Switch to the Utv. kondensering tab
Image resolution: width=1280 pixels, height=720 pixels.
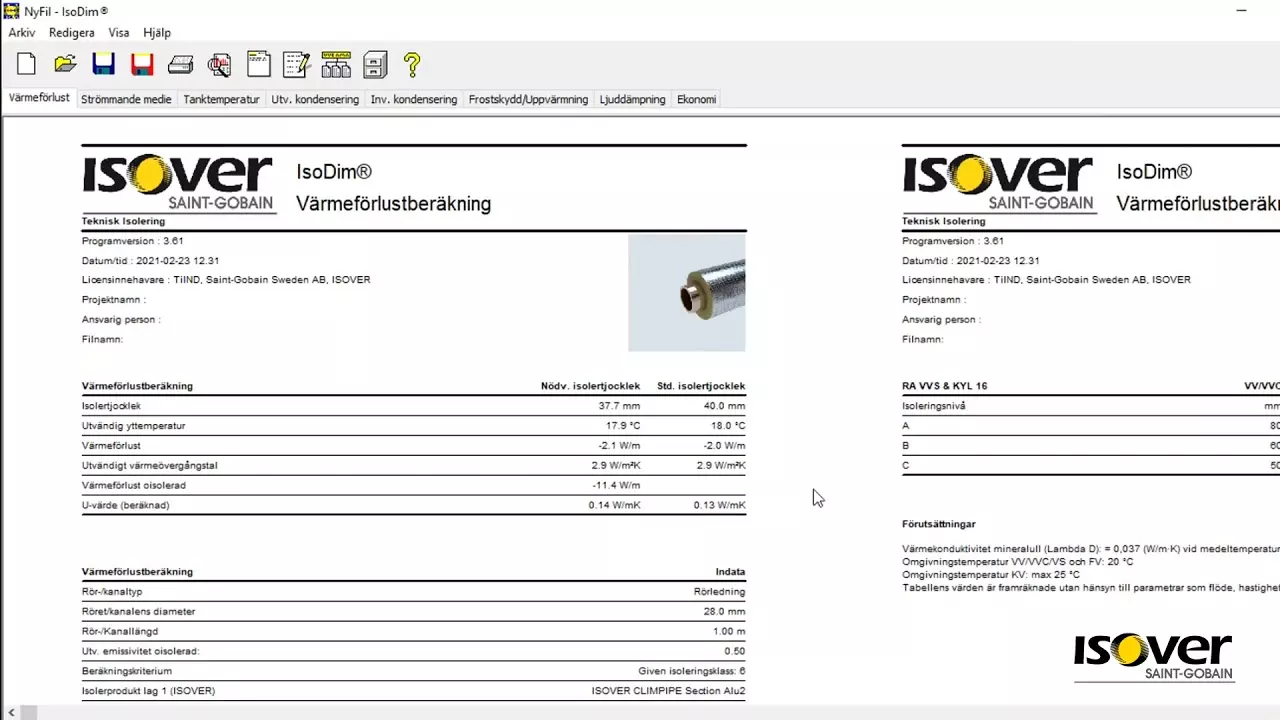[x=315, y=99]
